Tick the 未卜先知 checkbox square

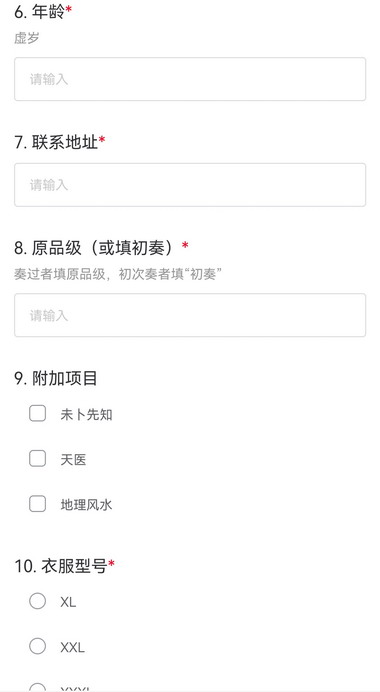coord(38,414)
